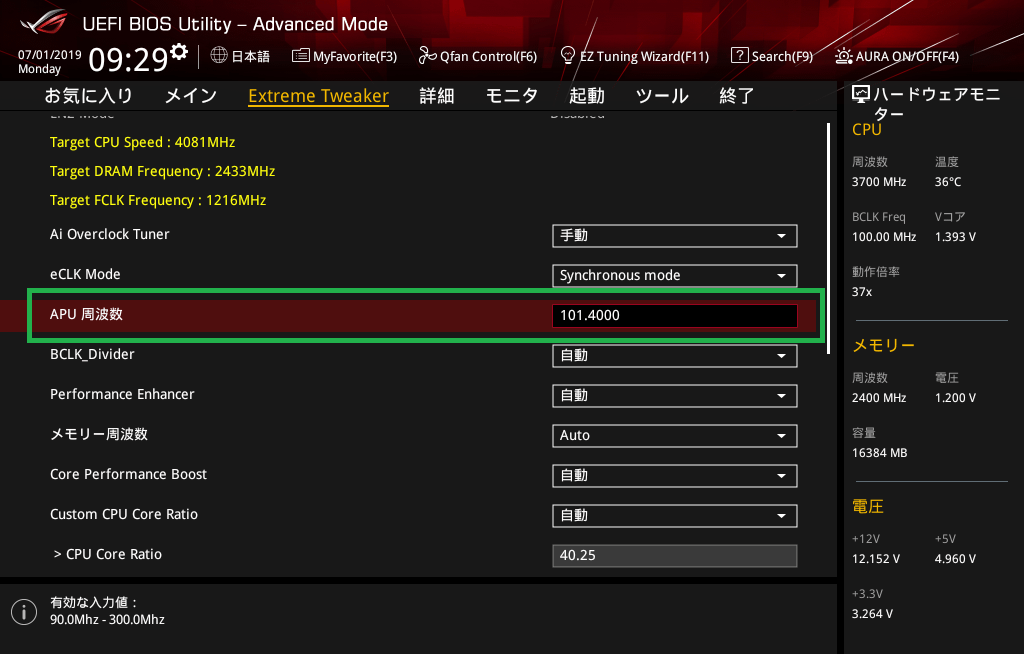
Task: Open the ツール tab
Action: pyautogui.click(x=662, y=96)
